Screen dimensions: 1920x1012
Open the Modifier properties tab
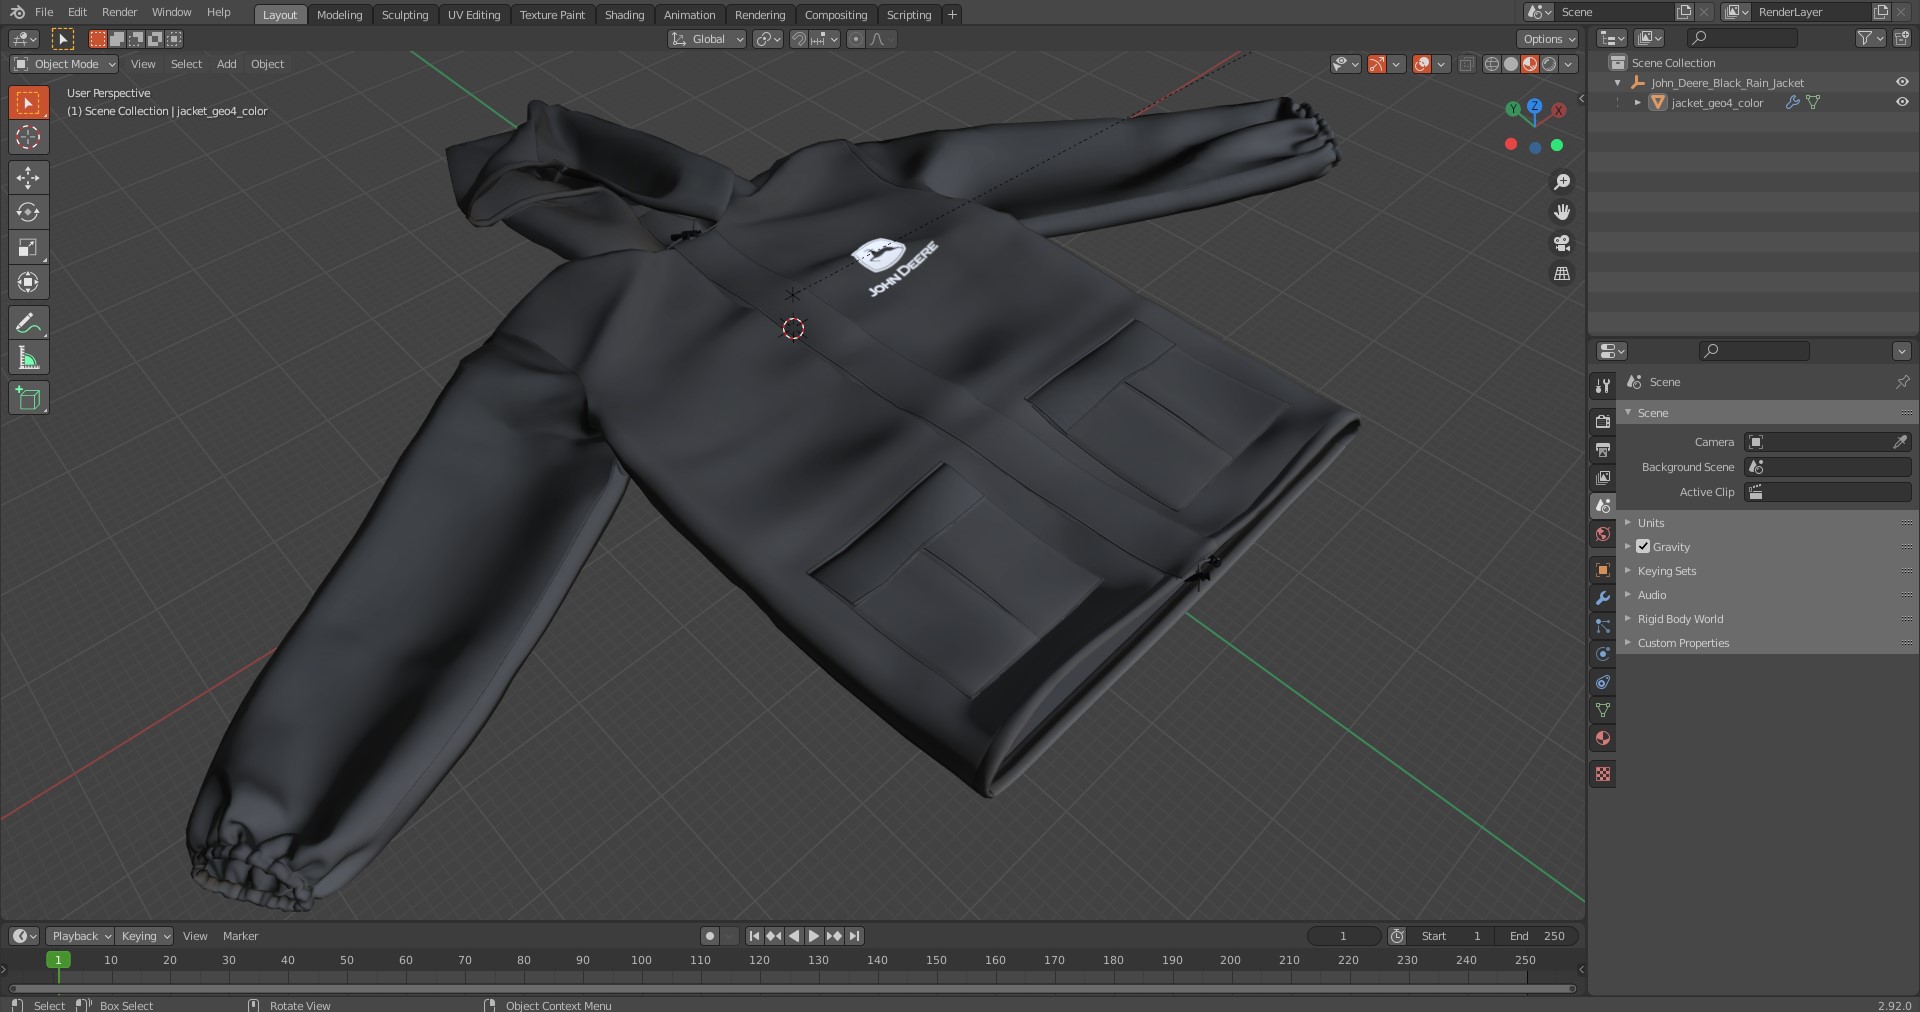[x=1603, y=598]
